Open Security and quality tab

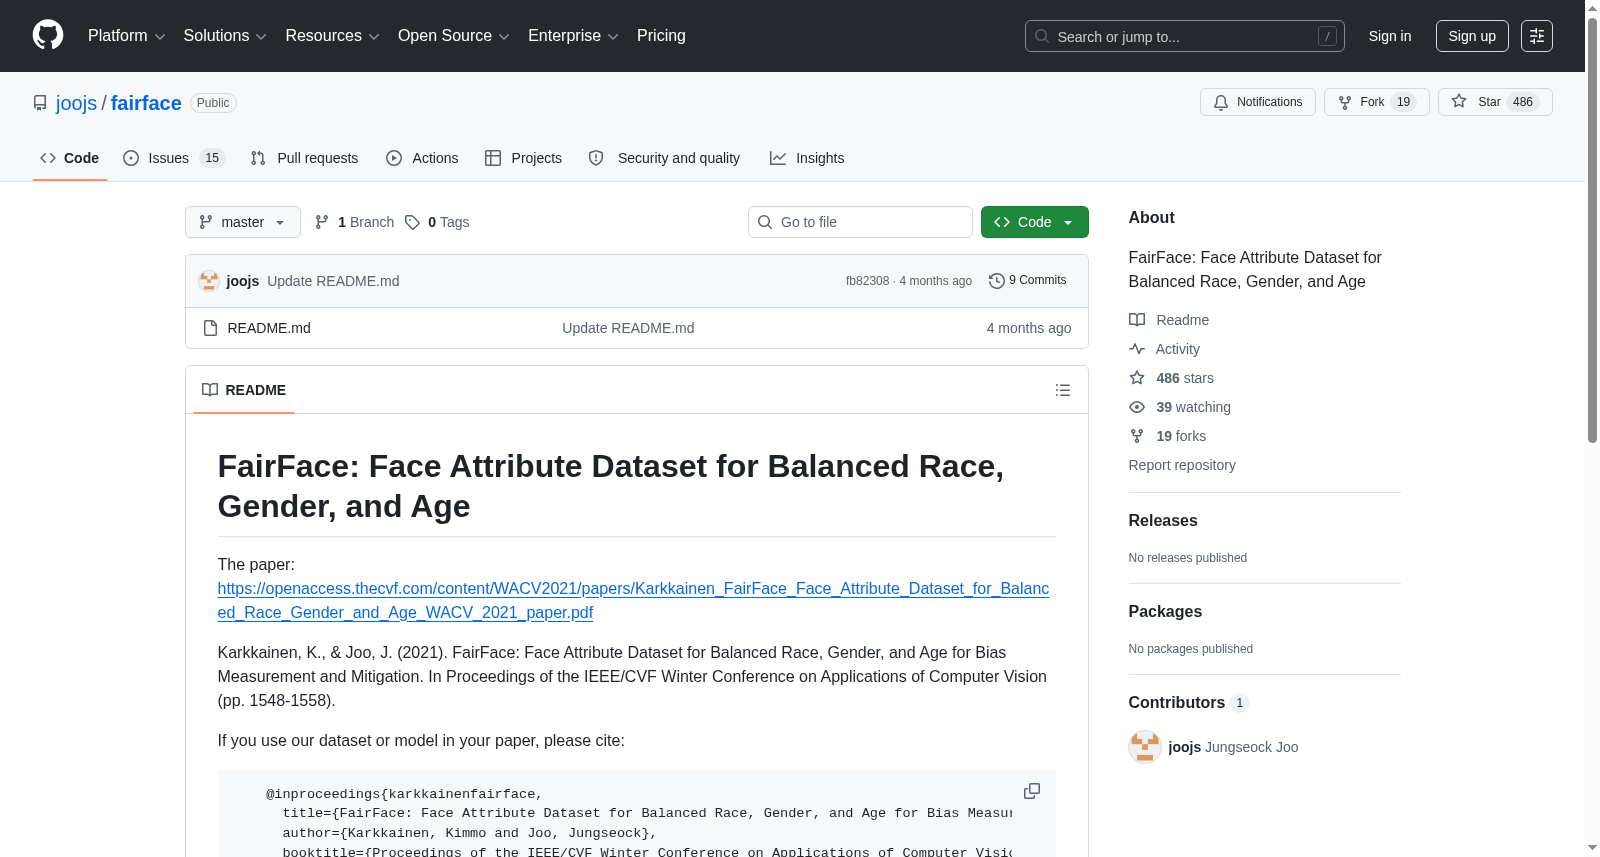point(665,158)
